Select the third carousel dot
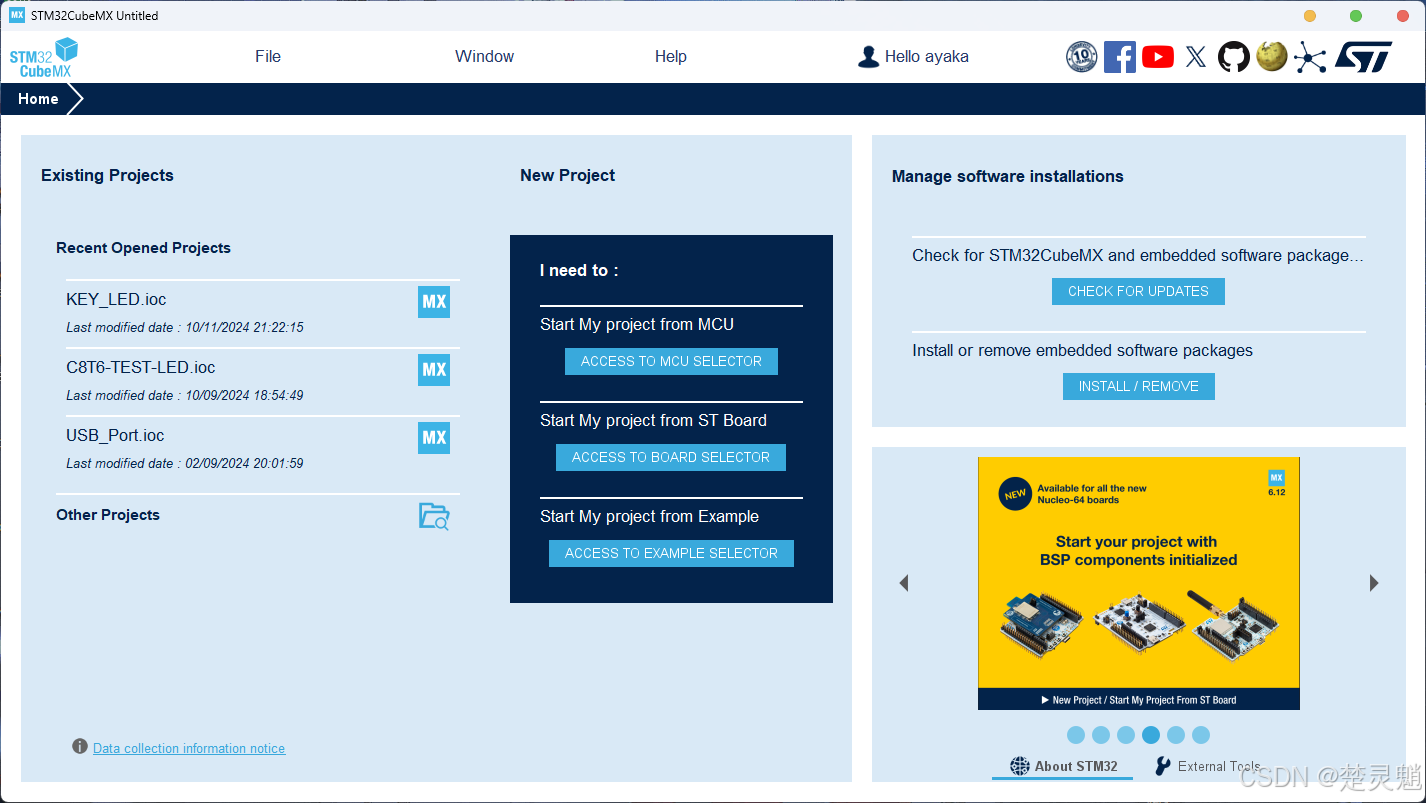 pos(1126,735)
